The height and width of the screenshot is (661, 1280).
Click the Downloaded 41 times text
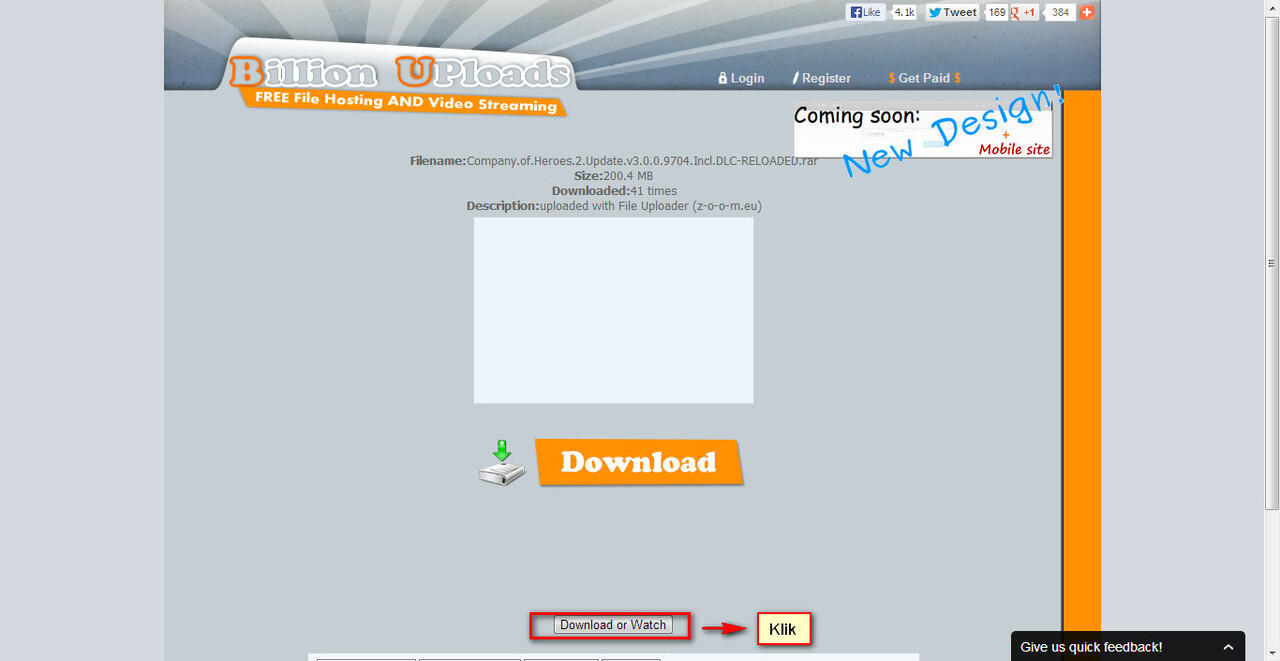coord(614,191)
